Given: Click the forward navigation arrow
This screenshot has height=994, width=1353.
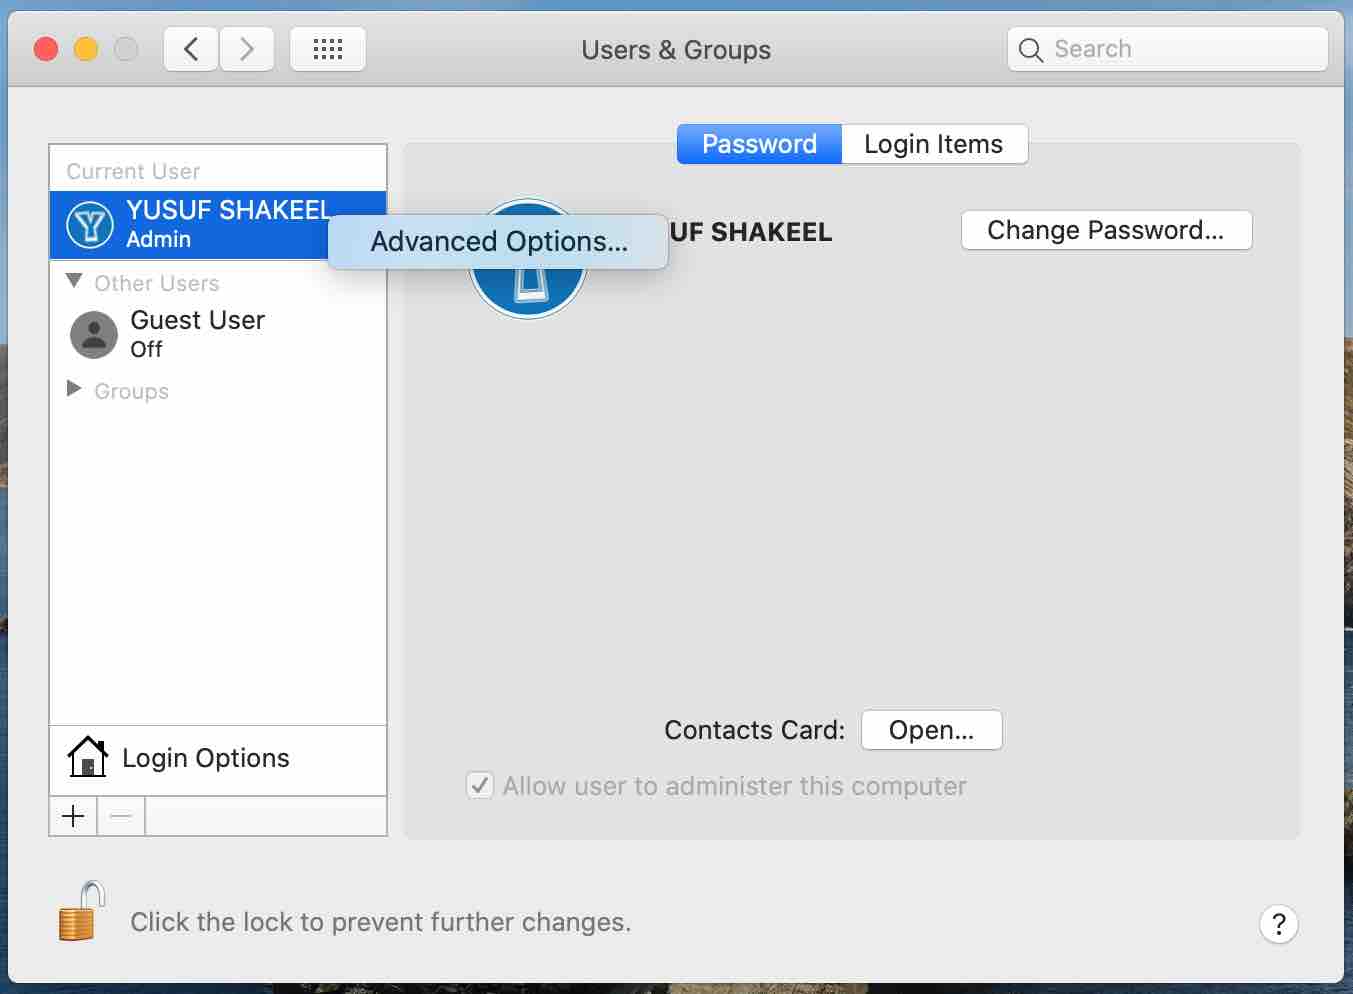Looking at the screenshot, I should click(x=246, y=48).
